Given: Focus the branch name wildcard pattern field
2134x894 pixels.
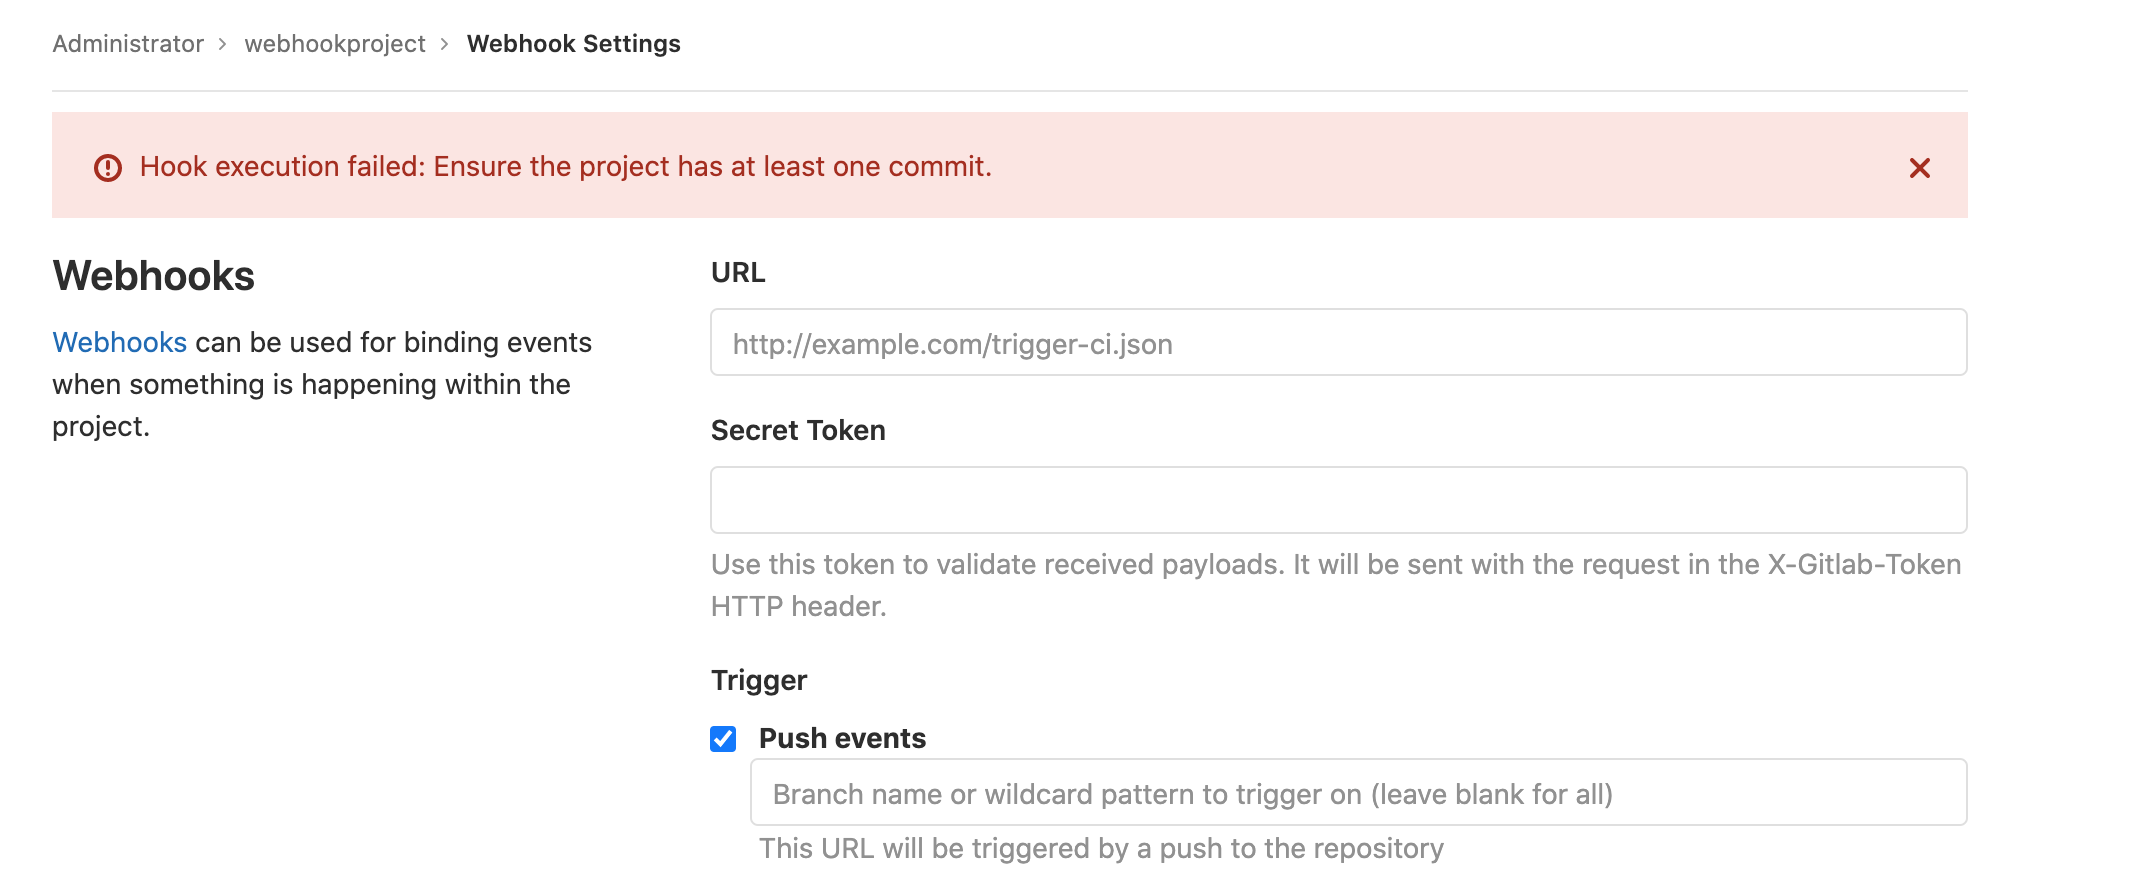Looking at the screenshot, I should pyautogui.click(x=1359, y=792).
